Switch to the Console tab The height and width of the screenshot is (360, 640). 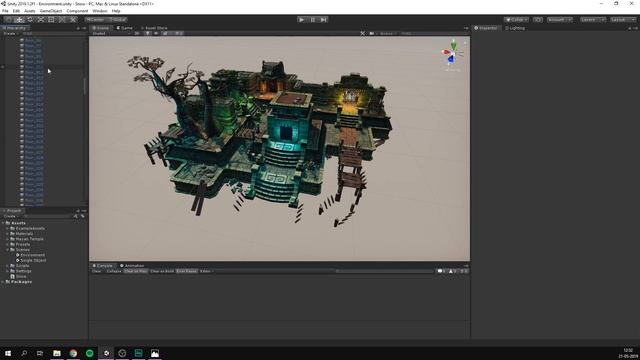(102, 266)
